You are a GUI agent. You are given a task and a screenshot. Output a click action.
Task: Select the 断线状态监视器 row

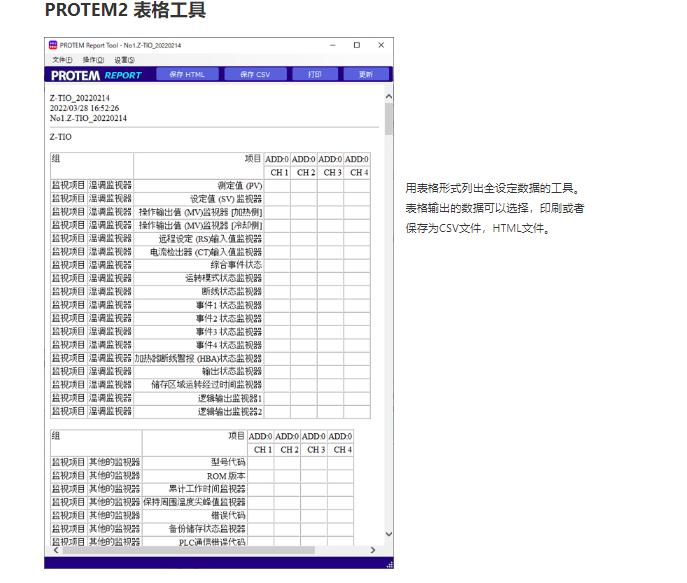[210, 292]
